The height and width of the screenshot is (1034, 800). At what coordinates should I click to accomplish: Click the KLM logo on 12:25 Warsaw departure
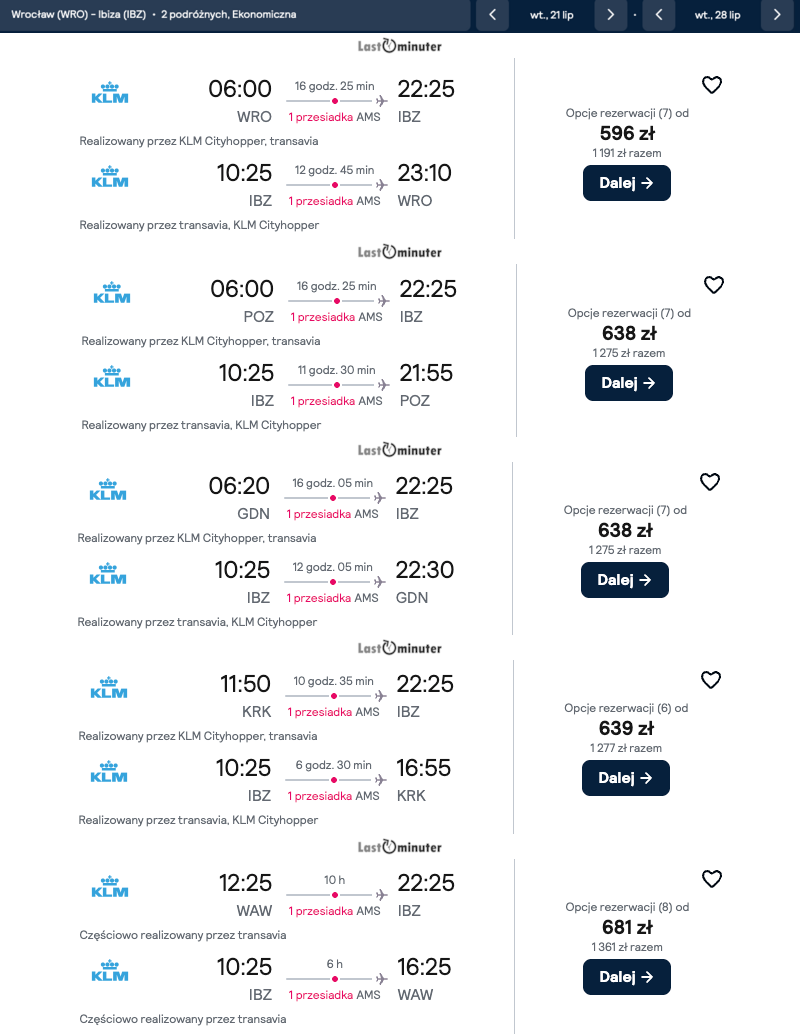click(110, 887)
